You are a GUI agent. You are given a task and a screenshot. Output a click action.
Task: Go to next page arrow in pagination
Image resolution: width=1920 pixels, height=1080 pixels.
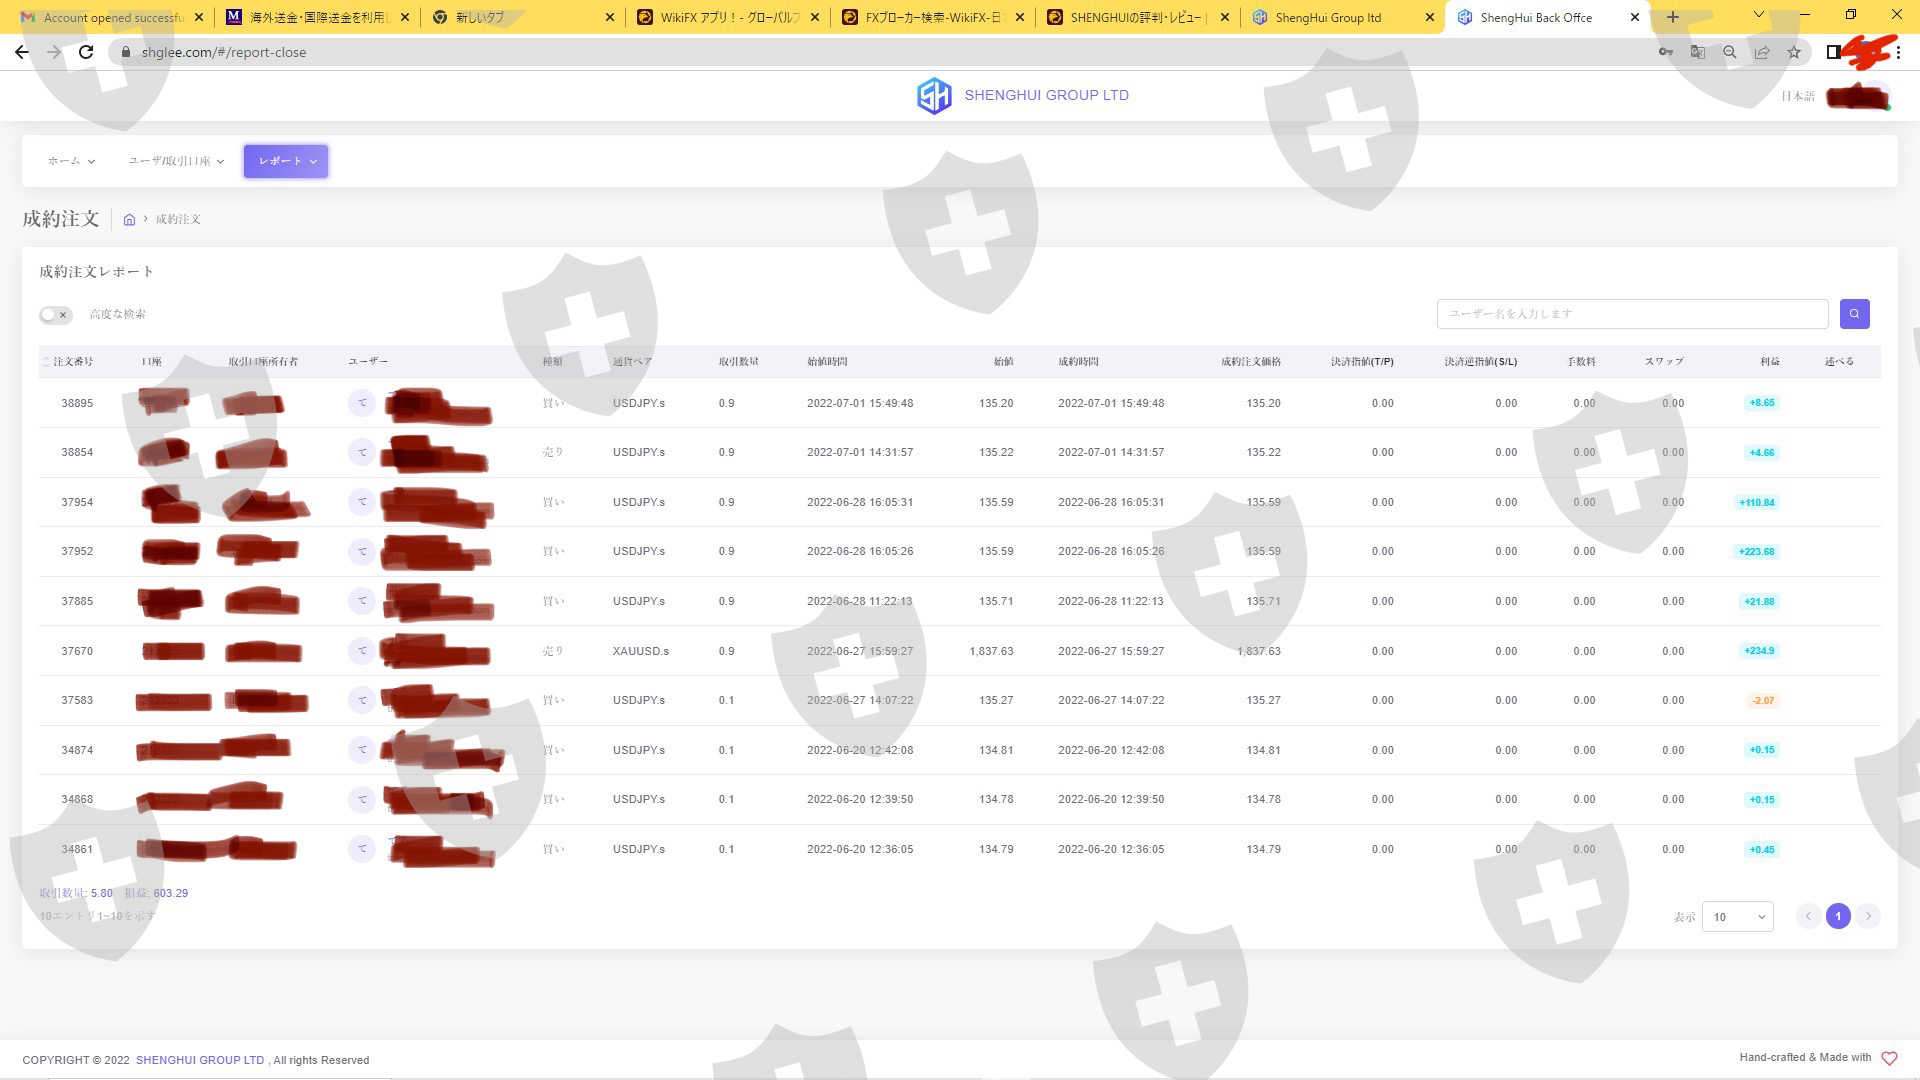(x=1867, y=916)
